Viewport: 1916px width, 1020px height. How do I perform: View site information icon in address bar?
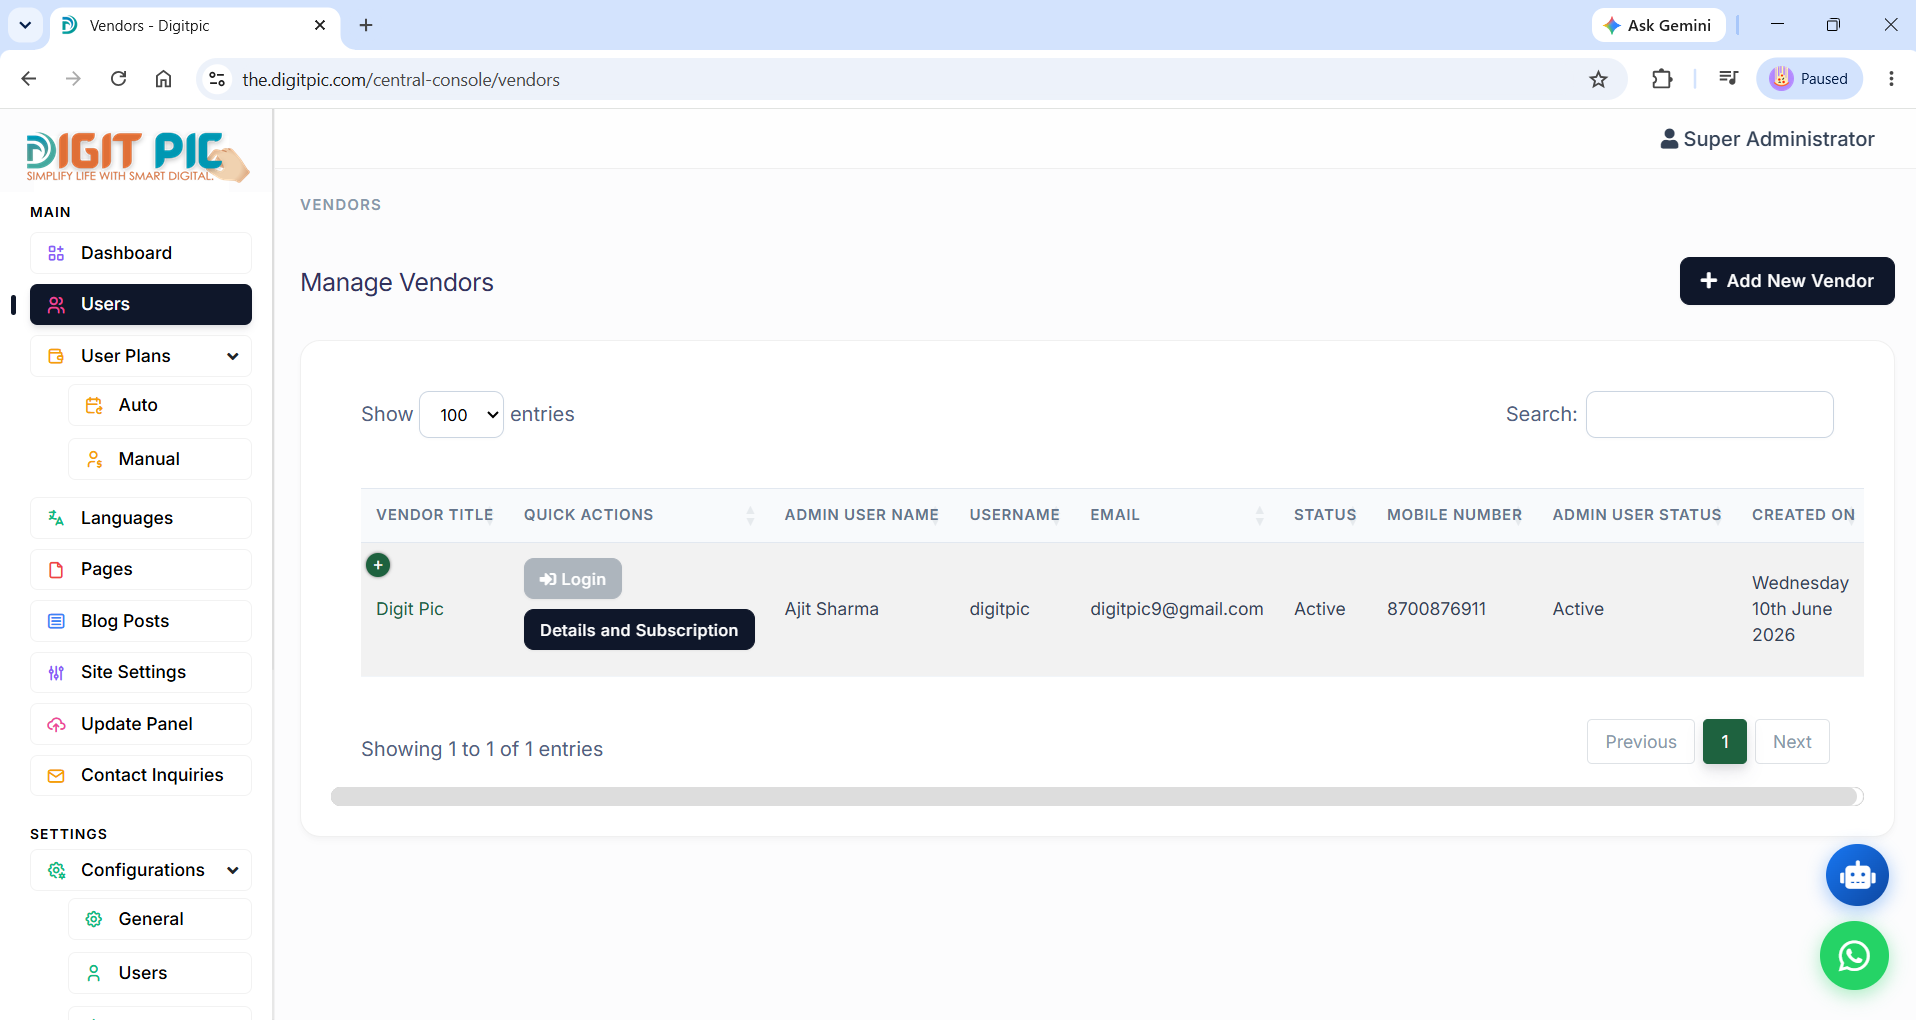[x=217, y=79]
